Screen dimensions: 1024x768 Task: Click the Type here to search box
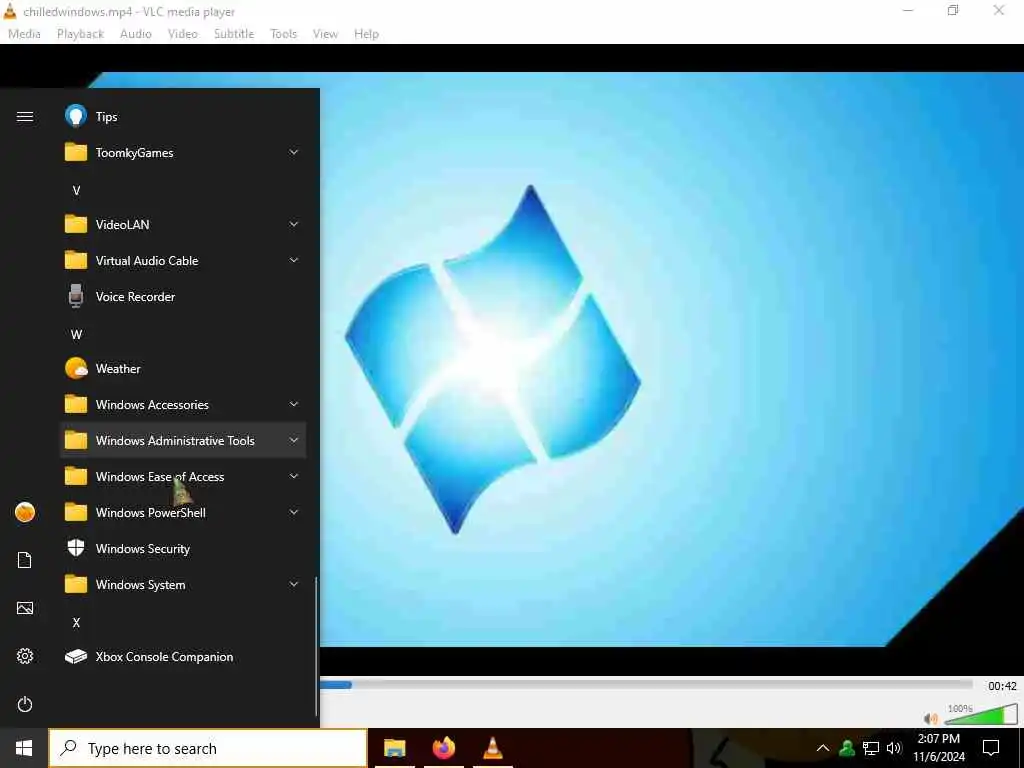208,748
